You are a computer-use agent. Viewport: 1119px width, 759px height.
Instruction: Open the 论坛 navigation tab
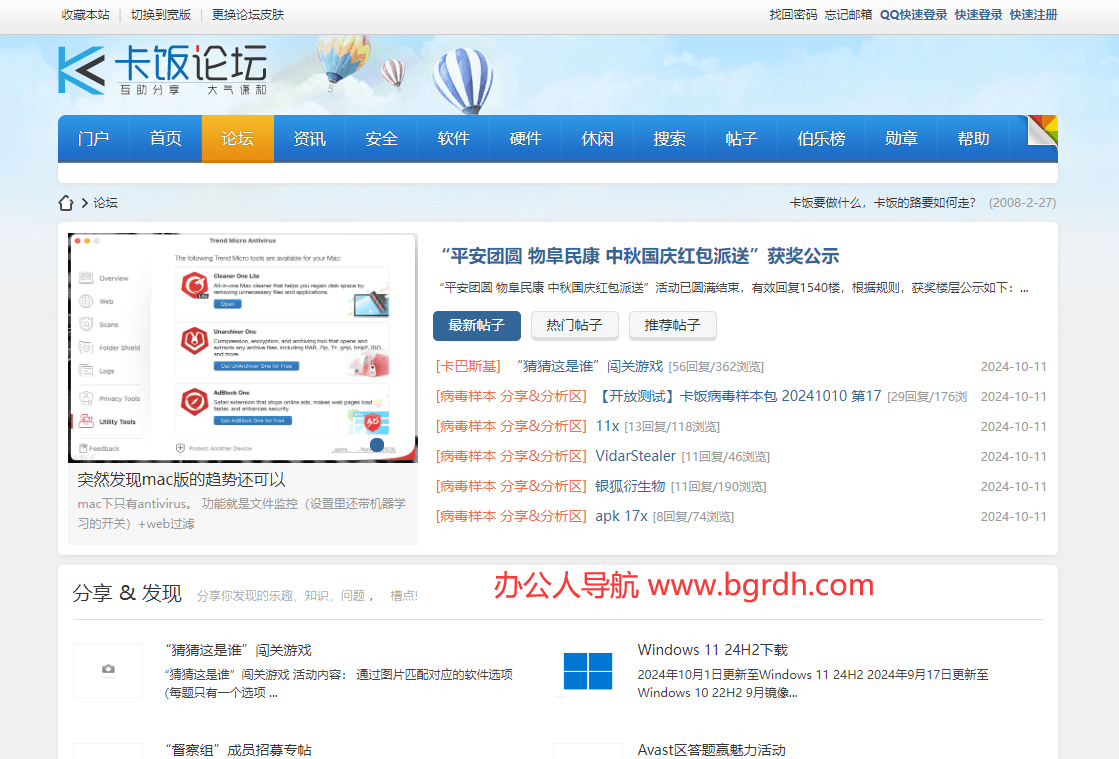click(237, 139)
